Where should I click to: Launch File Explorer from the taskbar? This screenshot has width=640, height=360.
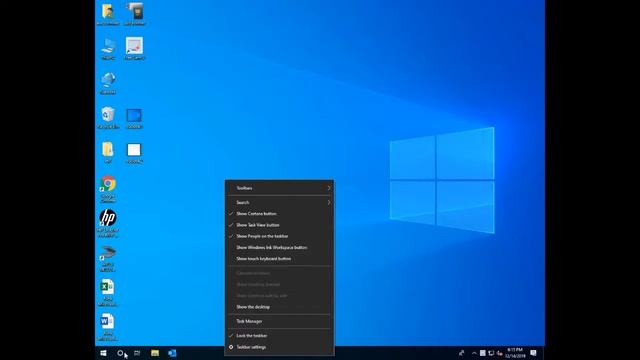tap(155, 353)
